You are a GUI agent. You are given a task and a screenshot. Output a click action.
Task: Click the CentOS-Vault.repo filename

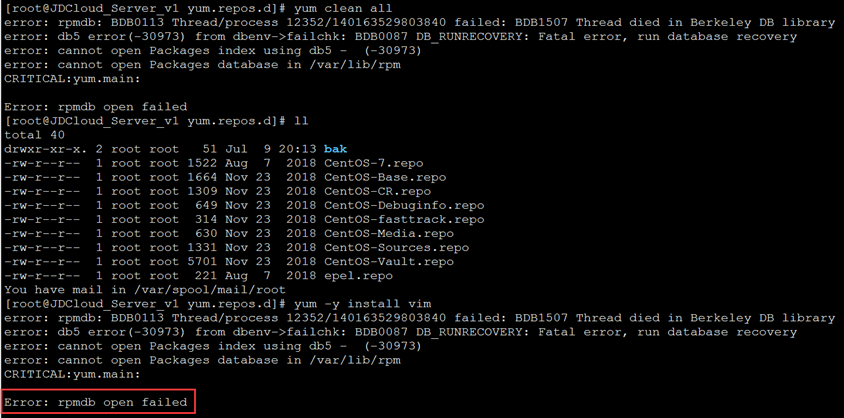click(389, 261)
